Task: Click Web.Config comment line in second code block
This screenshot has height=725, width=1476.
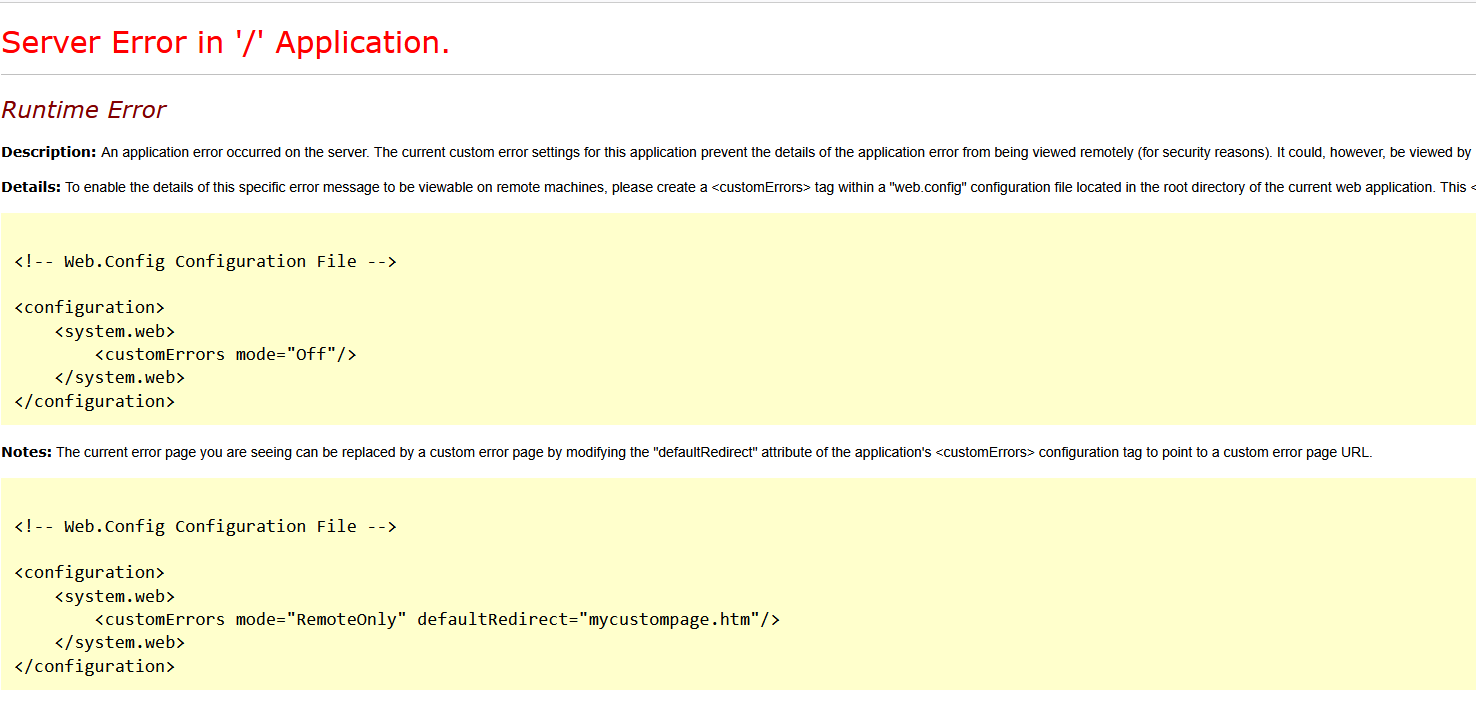Action: 205,526
